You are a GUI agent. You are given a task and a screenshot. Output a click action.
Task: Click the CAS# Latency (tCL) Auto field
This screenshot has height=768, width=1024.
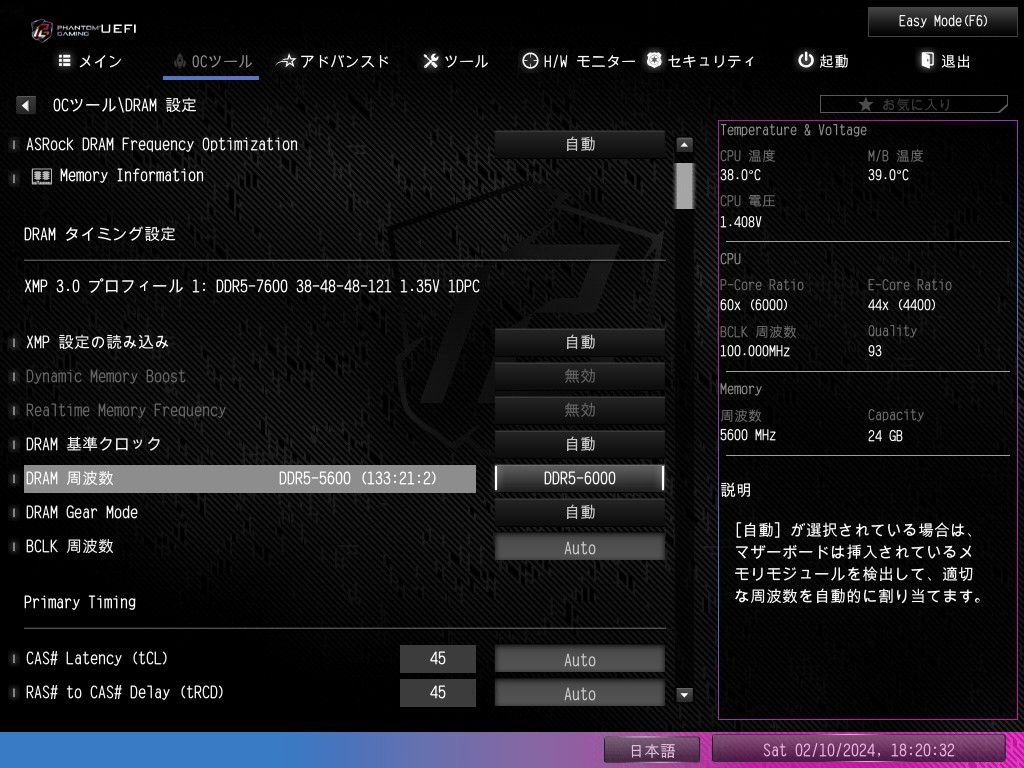580,660
